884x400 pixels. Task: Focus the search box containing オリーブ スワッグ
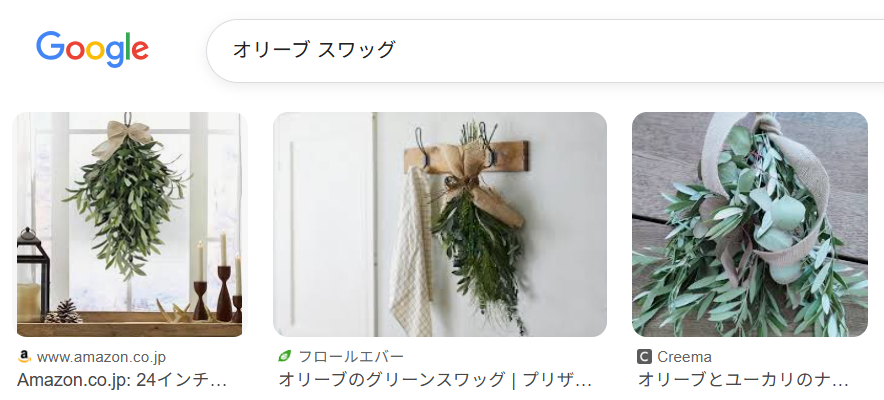pos(545,51)
